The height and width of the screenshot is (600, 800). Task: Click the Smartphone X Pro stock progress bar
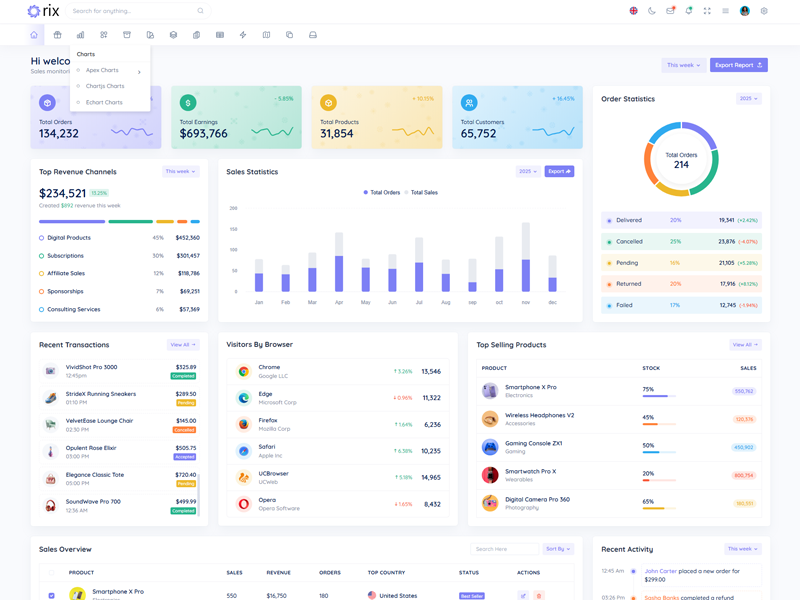click(x=658, y=397)
